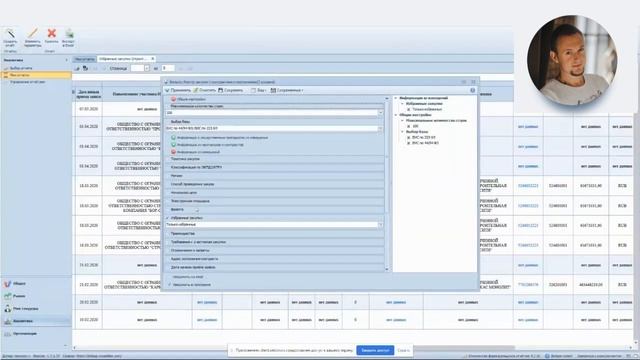Collapse the Аналитика sidebar panel header
Viewport: 640px width, 360px height.
(x=67, y=60)
